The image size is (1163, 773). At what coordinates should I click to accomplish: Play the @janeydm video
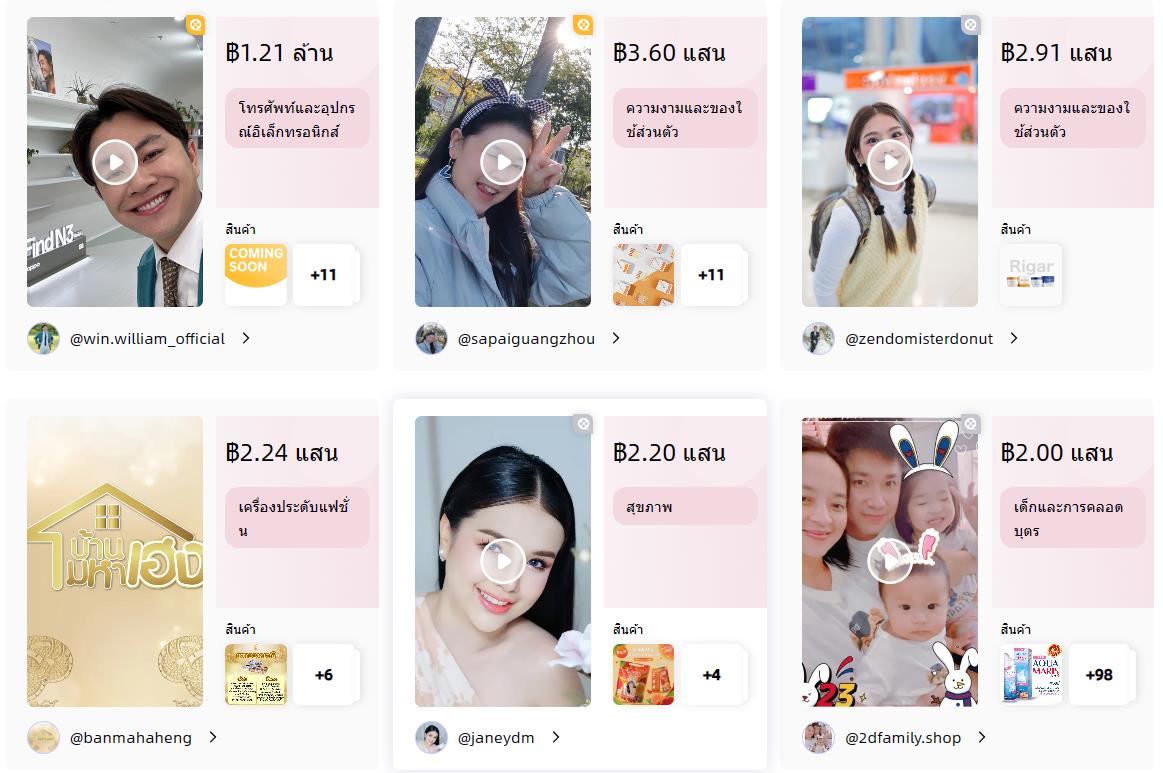coord(503,562)
